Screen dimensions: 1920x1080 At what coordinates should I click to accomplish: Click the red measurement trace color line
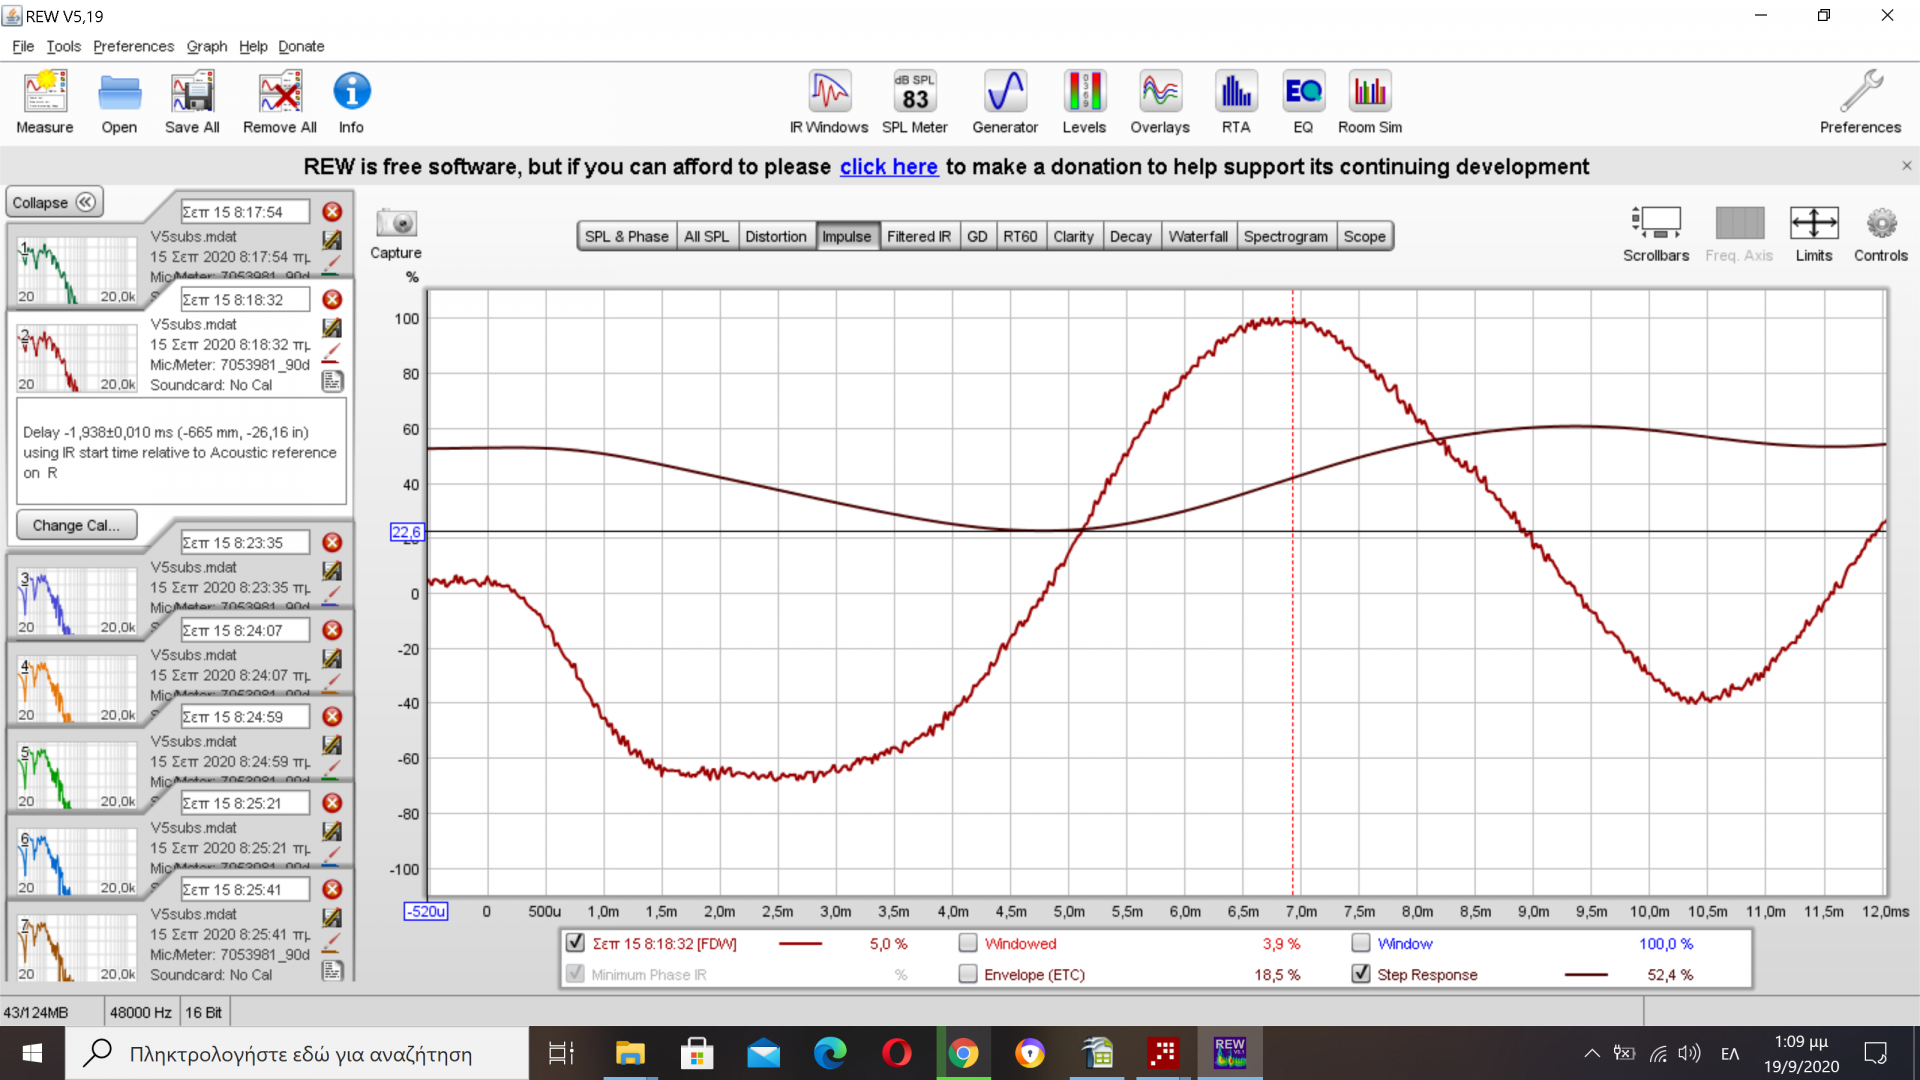800,943
